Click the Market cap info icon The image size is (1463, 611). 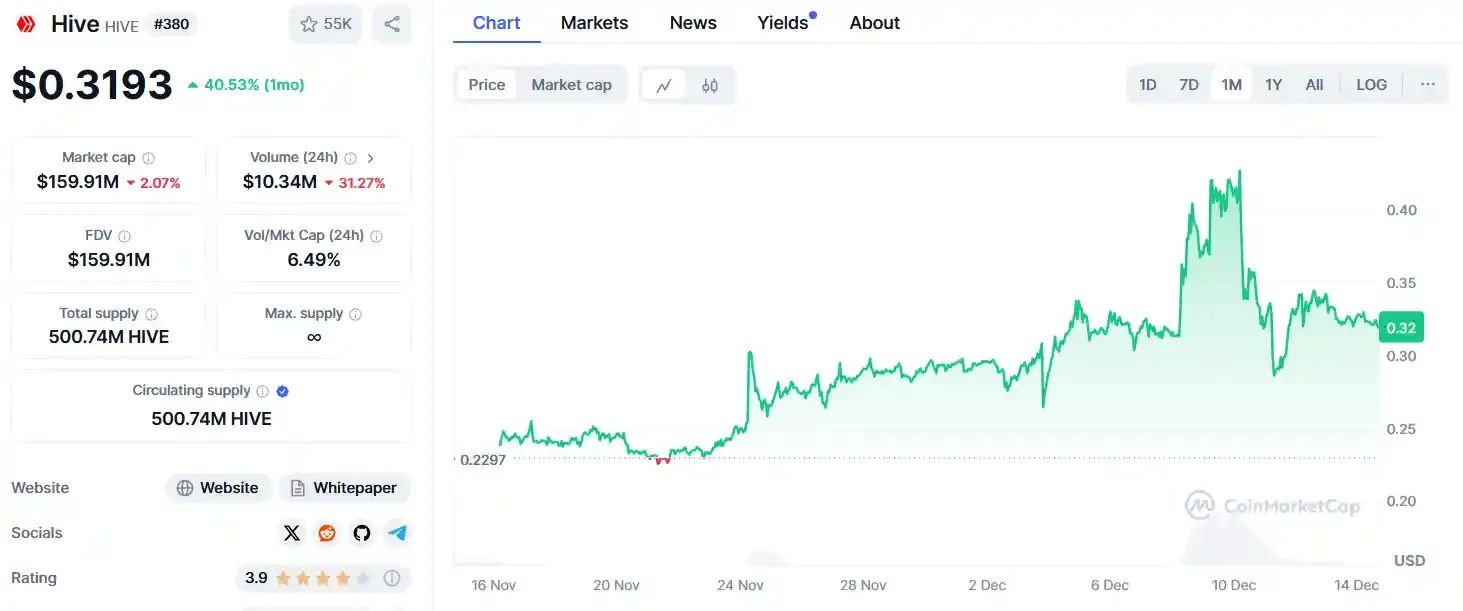pos(149,158)
